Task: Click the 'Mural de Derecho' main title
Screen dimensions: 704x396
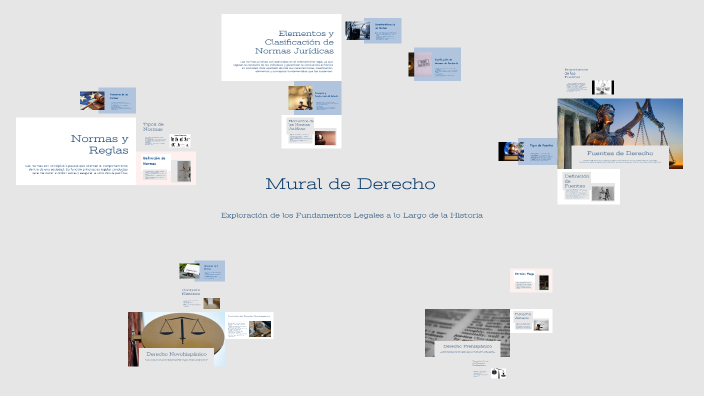Action: (x=350, y=184)
